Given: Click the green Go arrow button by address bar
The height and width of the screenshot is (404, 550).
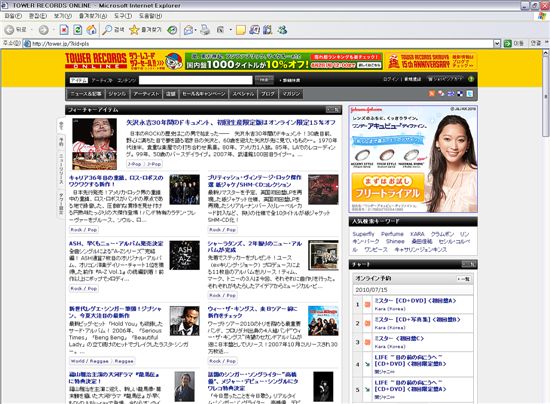Looking at the screenshot, I should point(507,43).
